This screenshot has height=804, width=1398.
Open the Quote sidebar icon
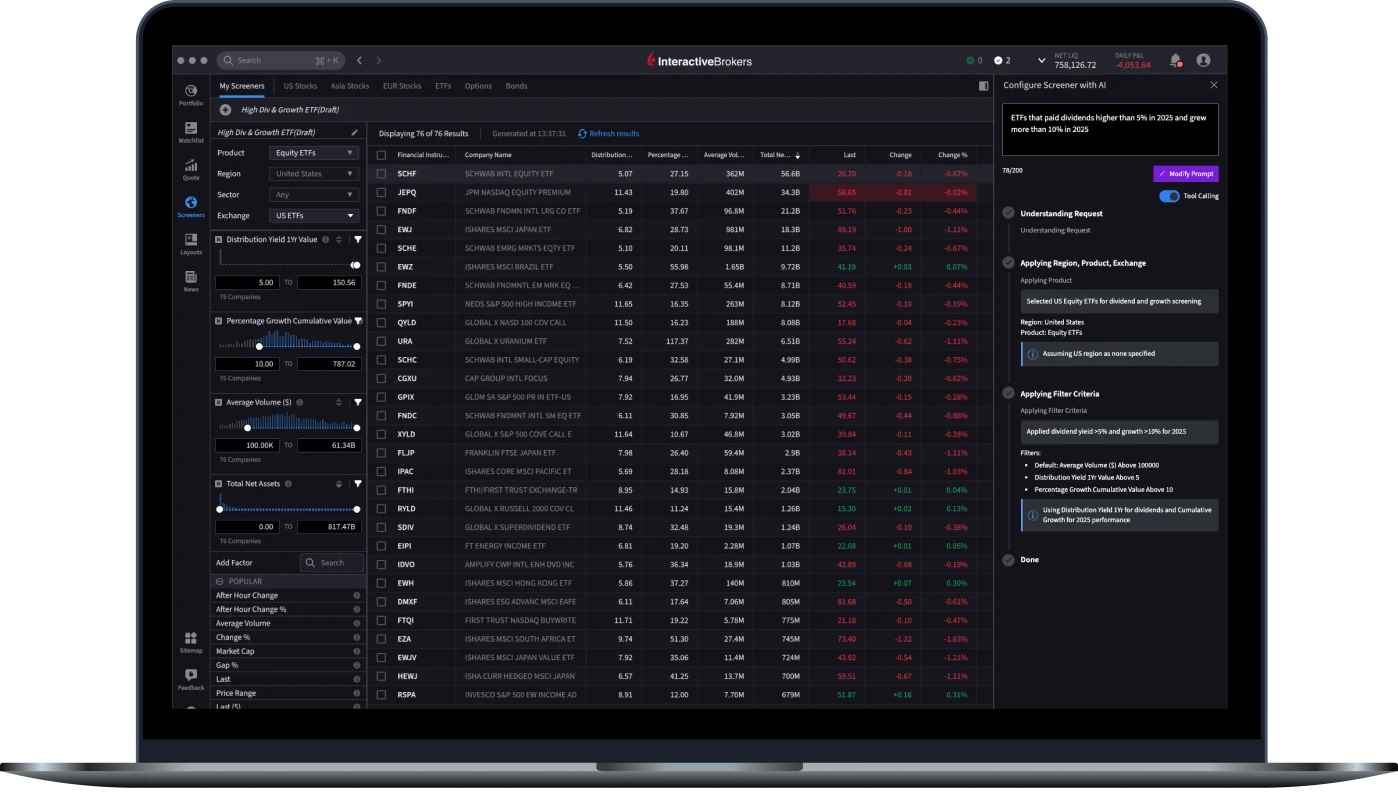(x=191, y=165)
